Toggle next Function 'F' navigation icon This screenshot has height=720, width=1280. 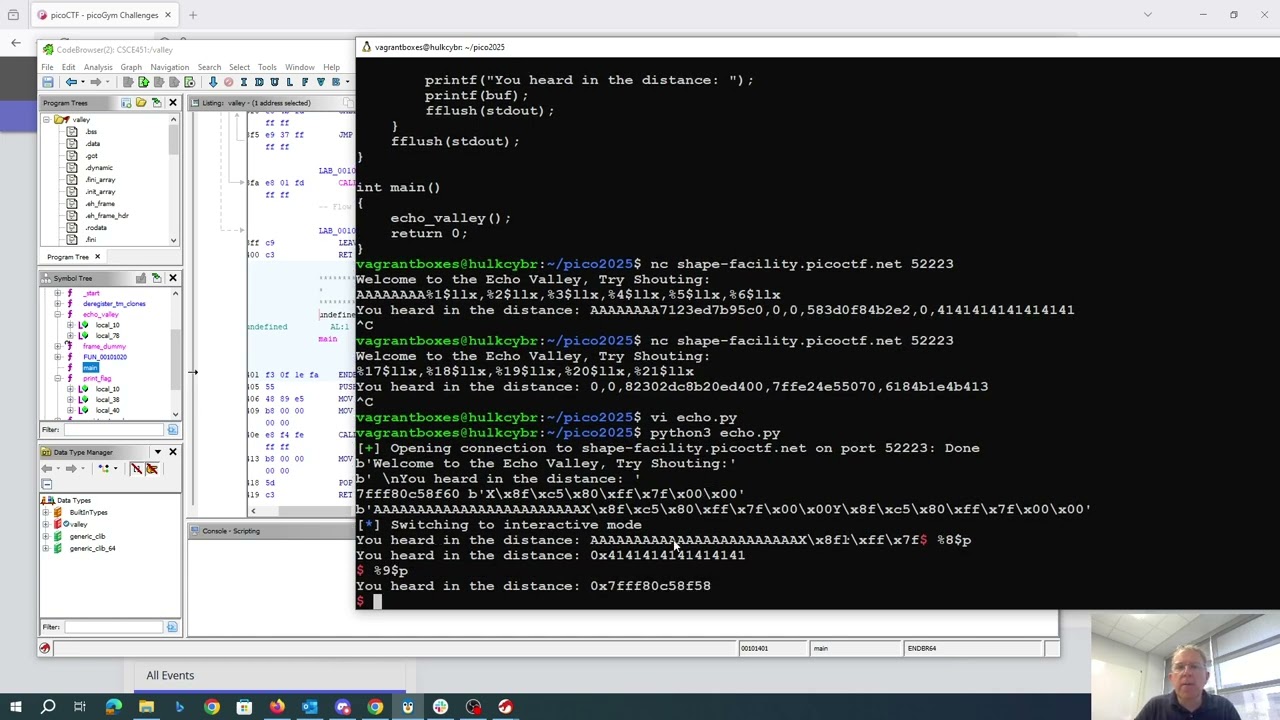click(304, 82)
